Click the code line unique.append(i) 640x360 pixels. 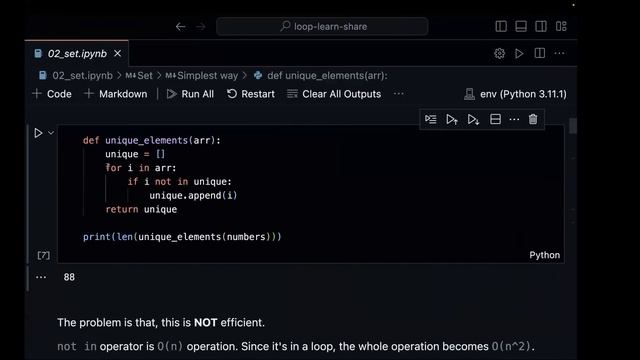pyautogui.click(x=193, y=196)
